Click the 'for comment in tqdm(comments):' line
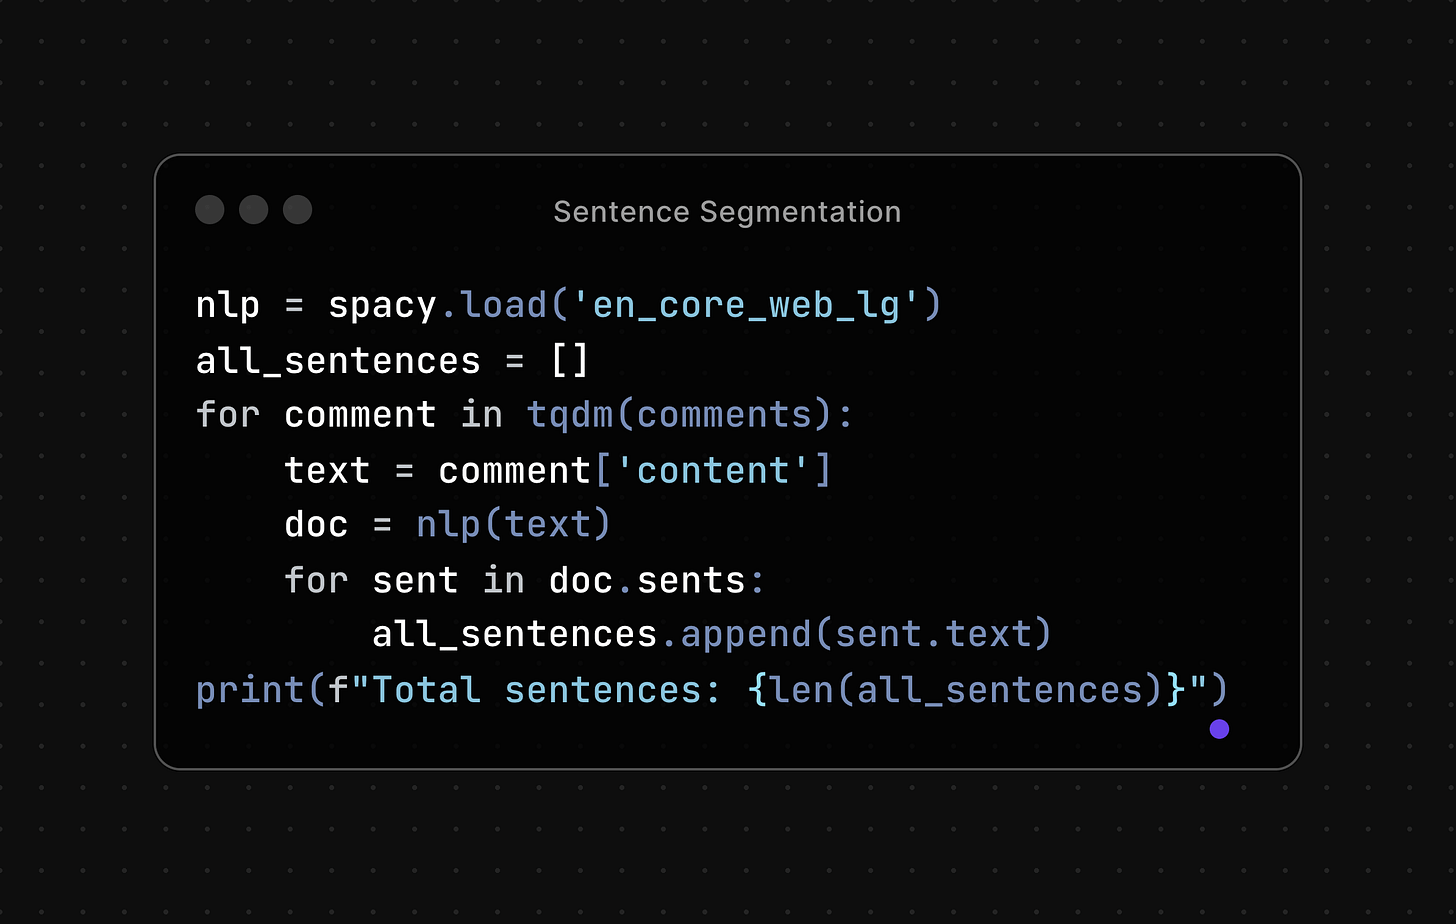The width and height of the screenshot is (1456, 924). tap(525, 415)
